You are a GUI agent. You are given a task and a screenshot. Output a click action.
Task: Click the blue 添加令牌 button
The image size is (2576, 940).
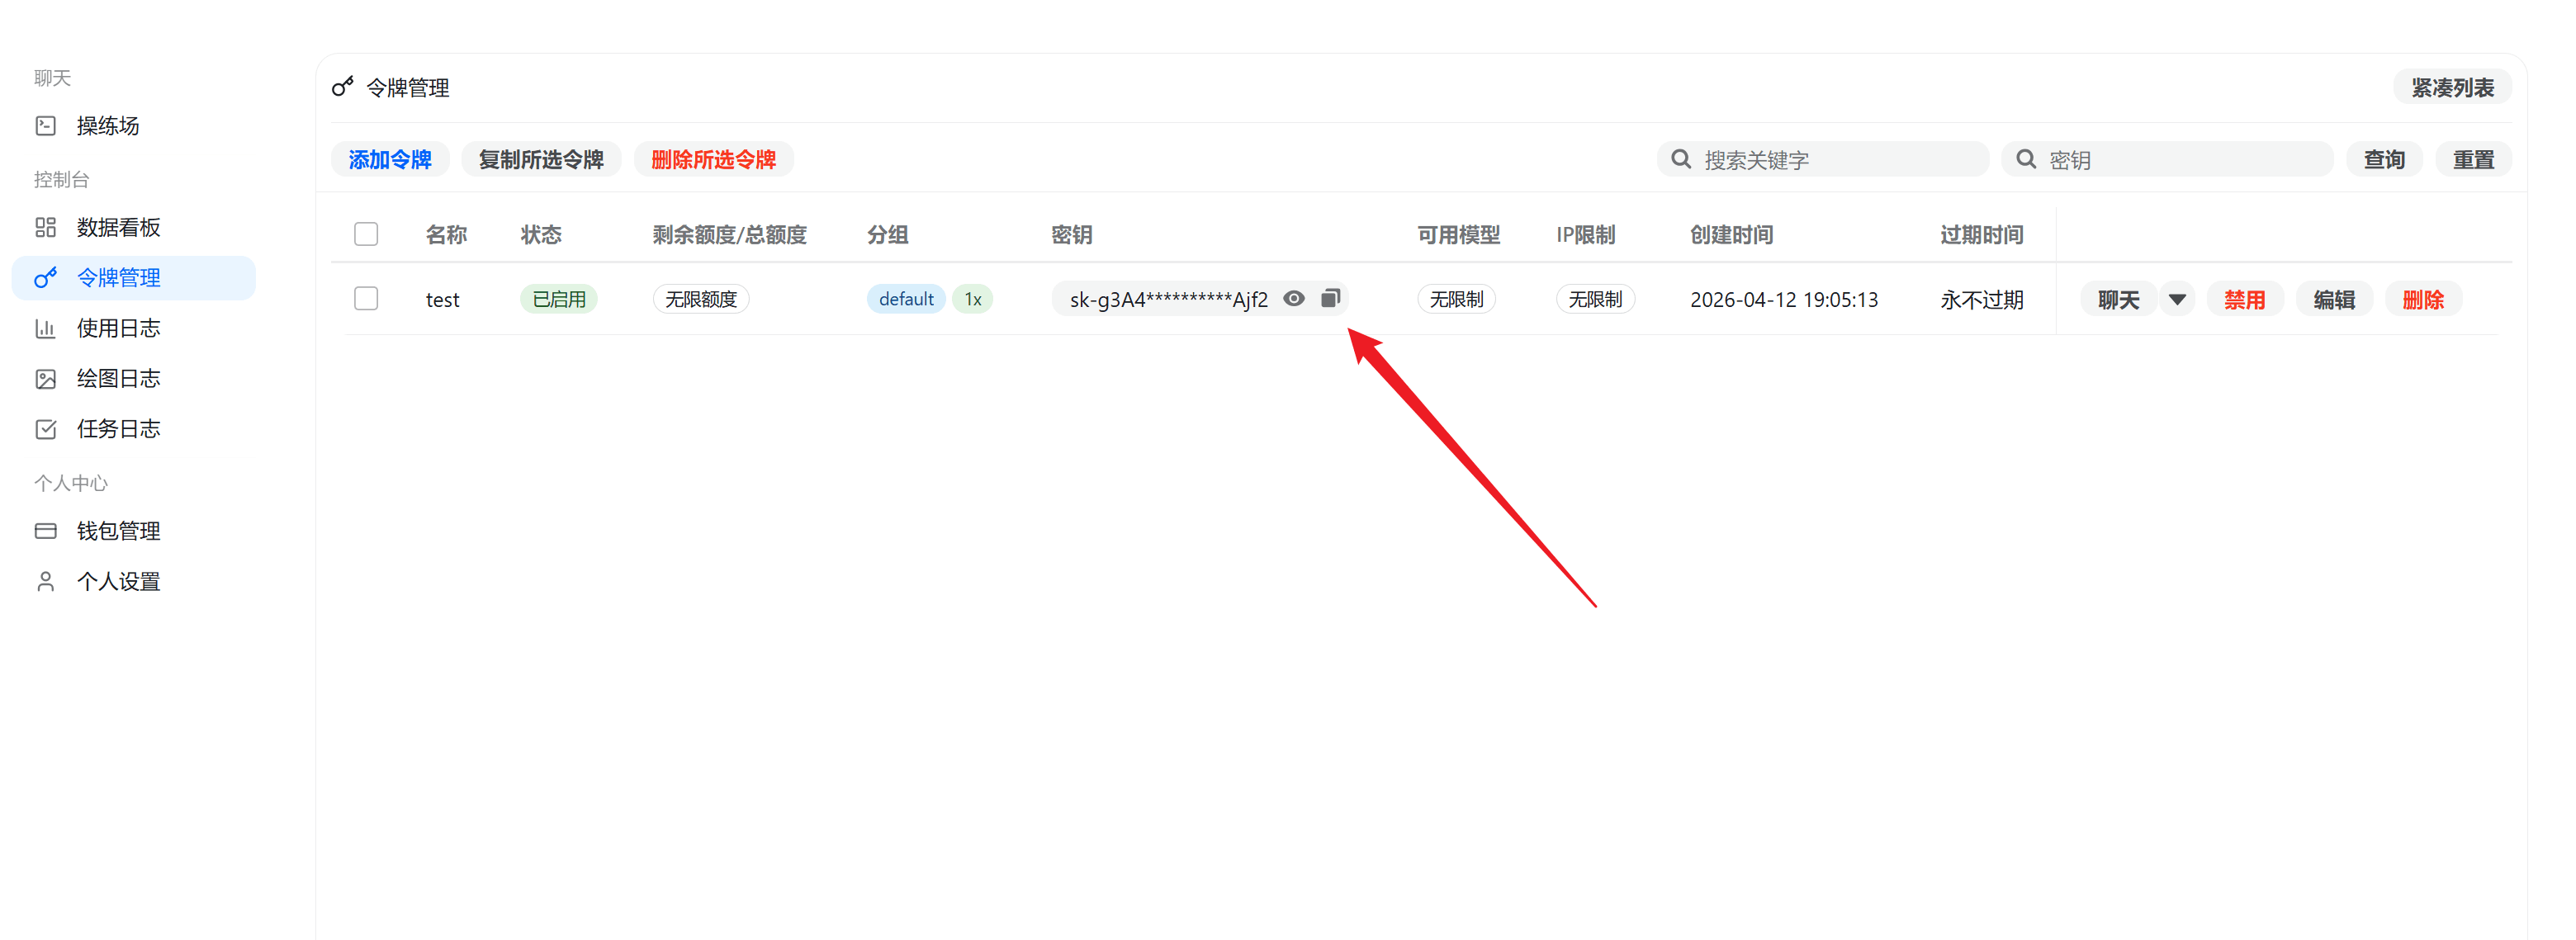coord(390,160)
